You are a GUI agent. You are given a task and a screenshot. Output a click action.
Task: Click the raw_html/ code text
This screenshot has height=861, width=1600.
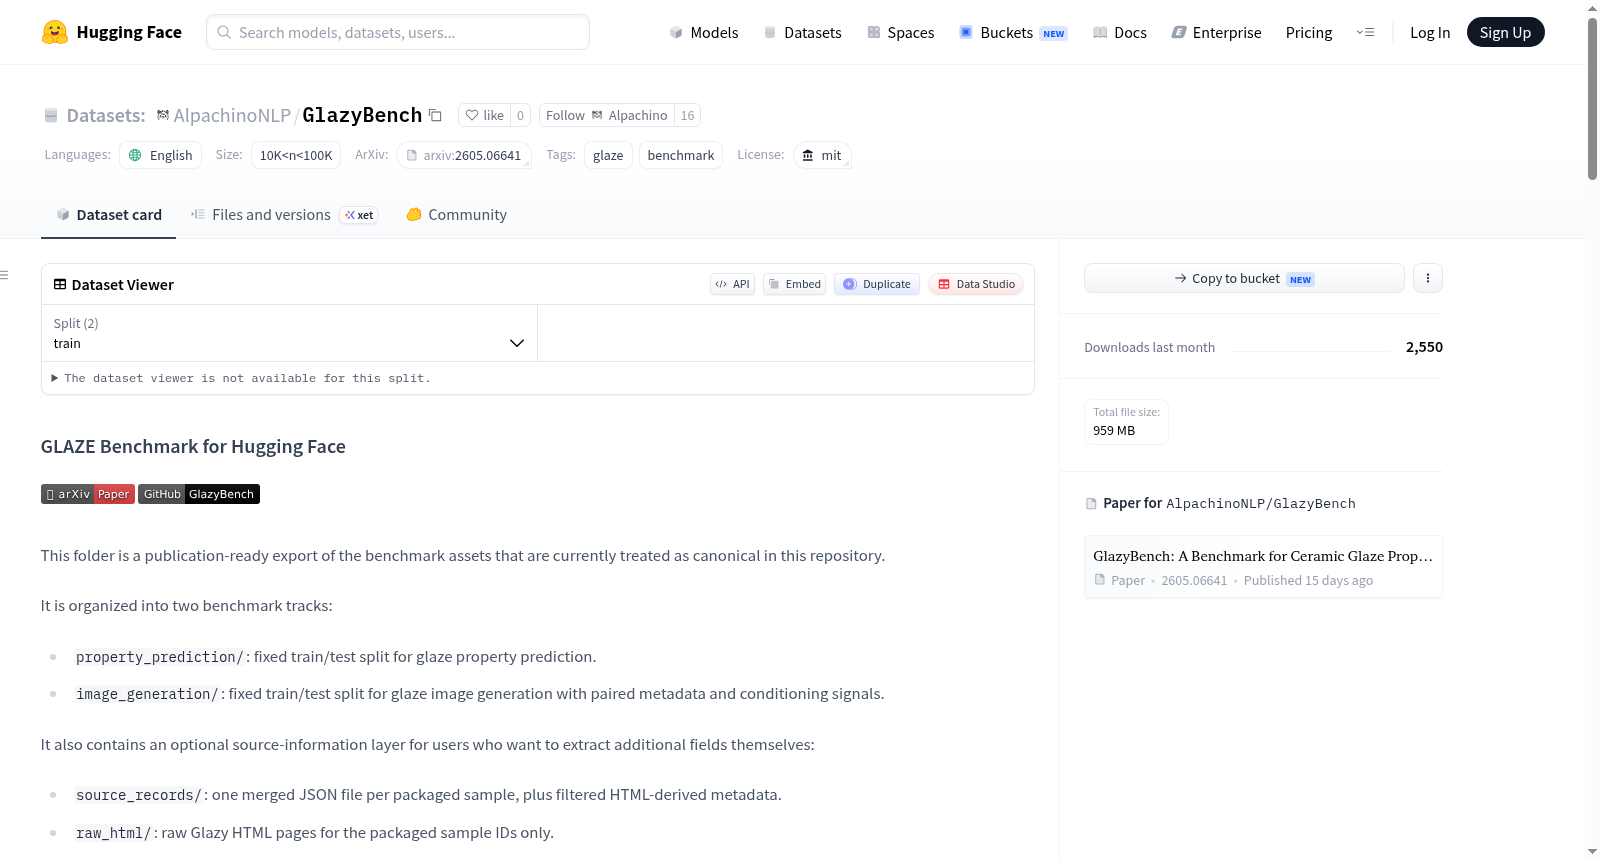click(x=114, y=833)
